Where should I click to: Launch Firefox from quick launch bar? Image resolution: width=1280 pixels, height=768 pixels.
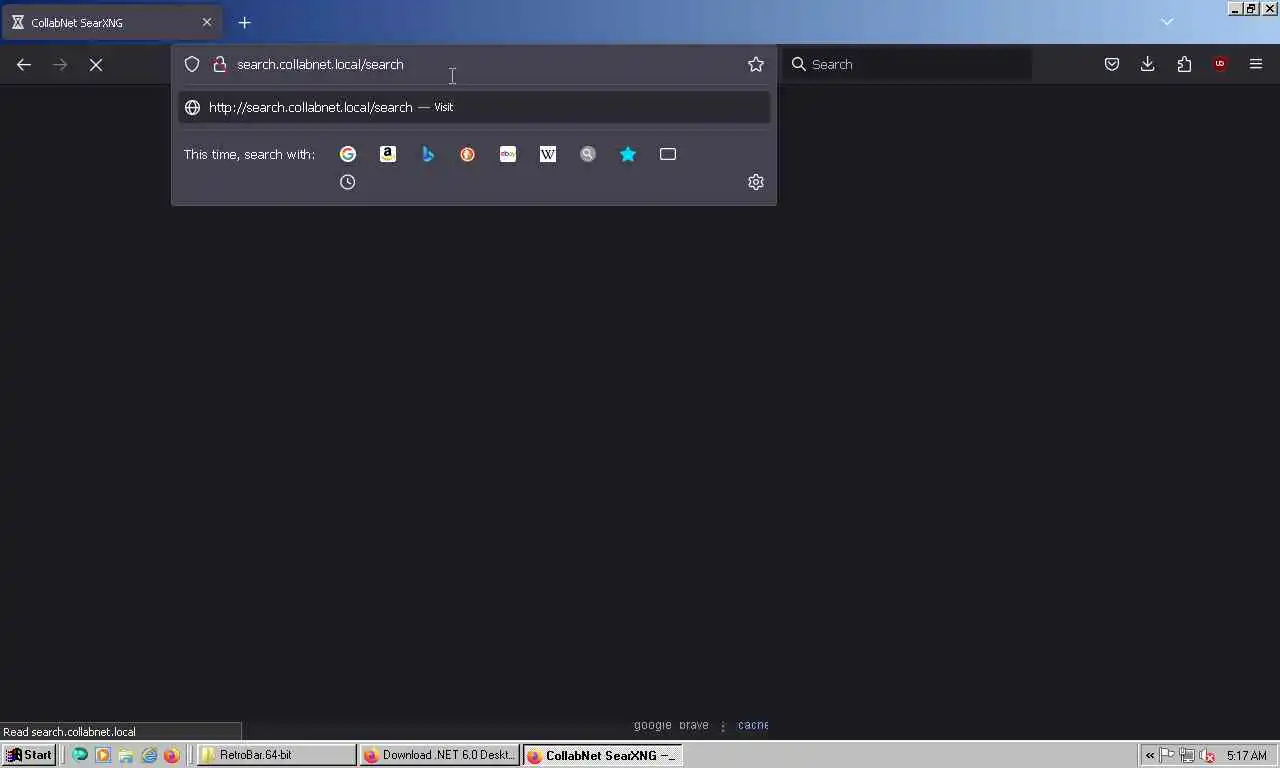click(x=171, y=755)
